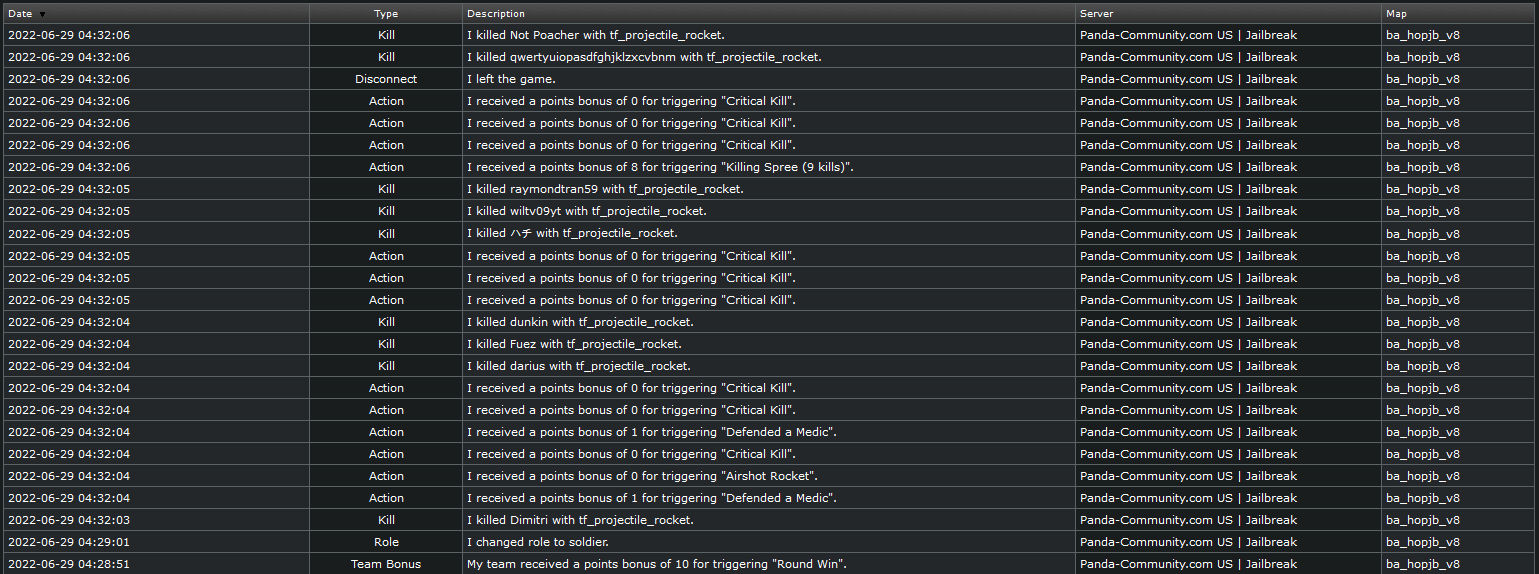Click the Round Win team bonus row
This screenshot has width=1539, height=574.
(657, 564)
